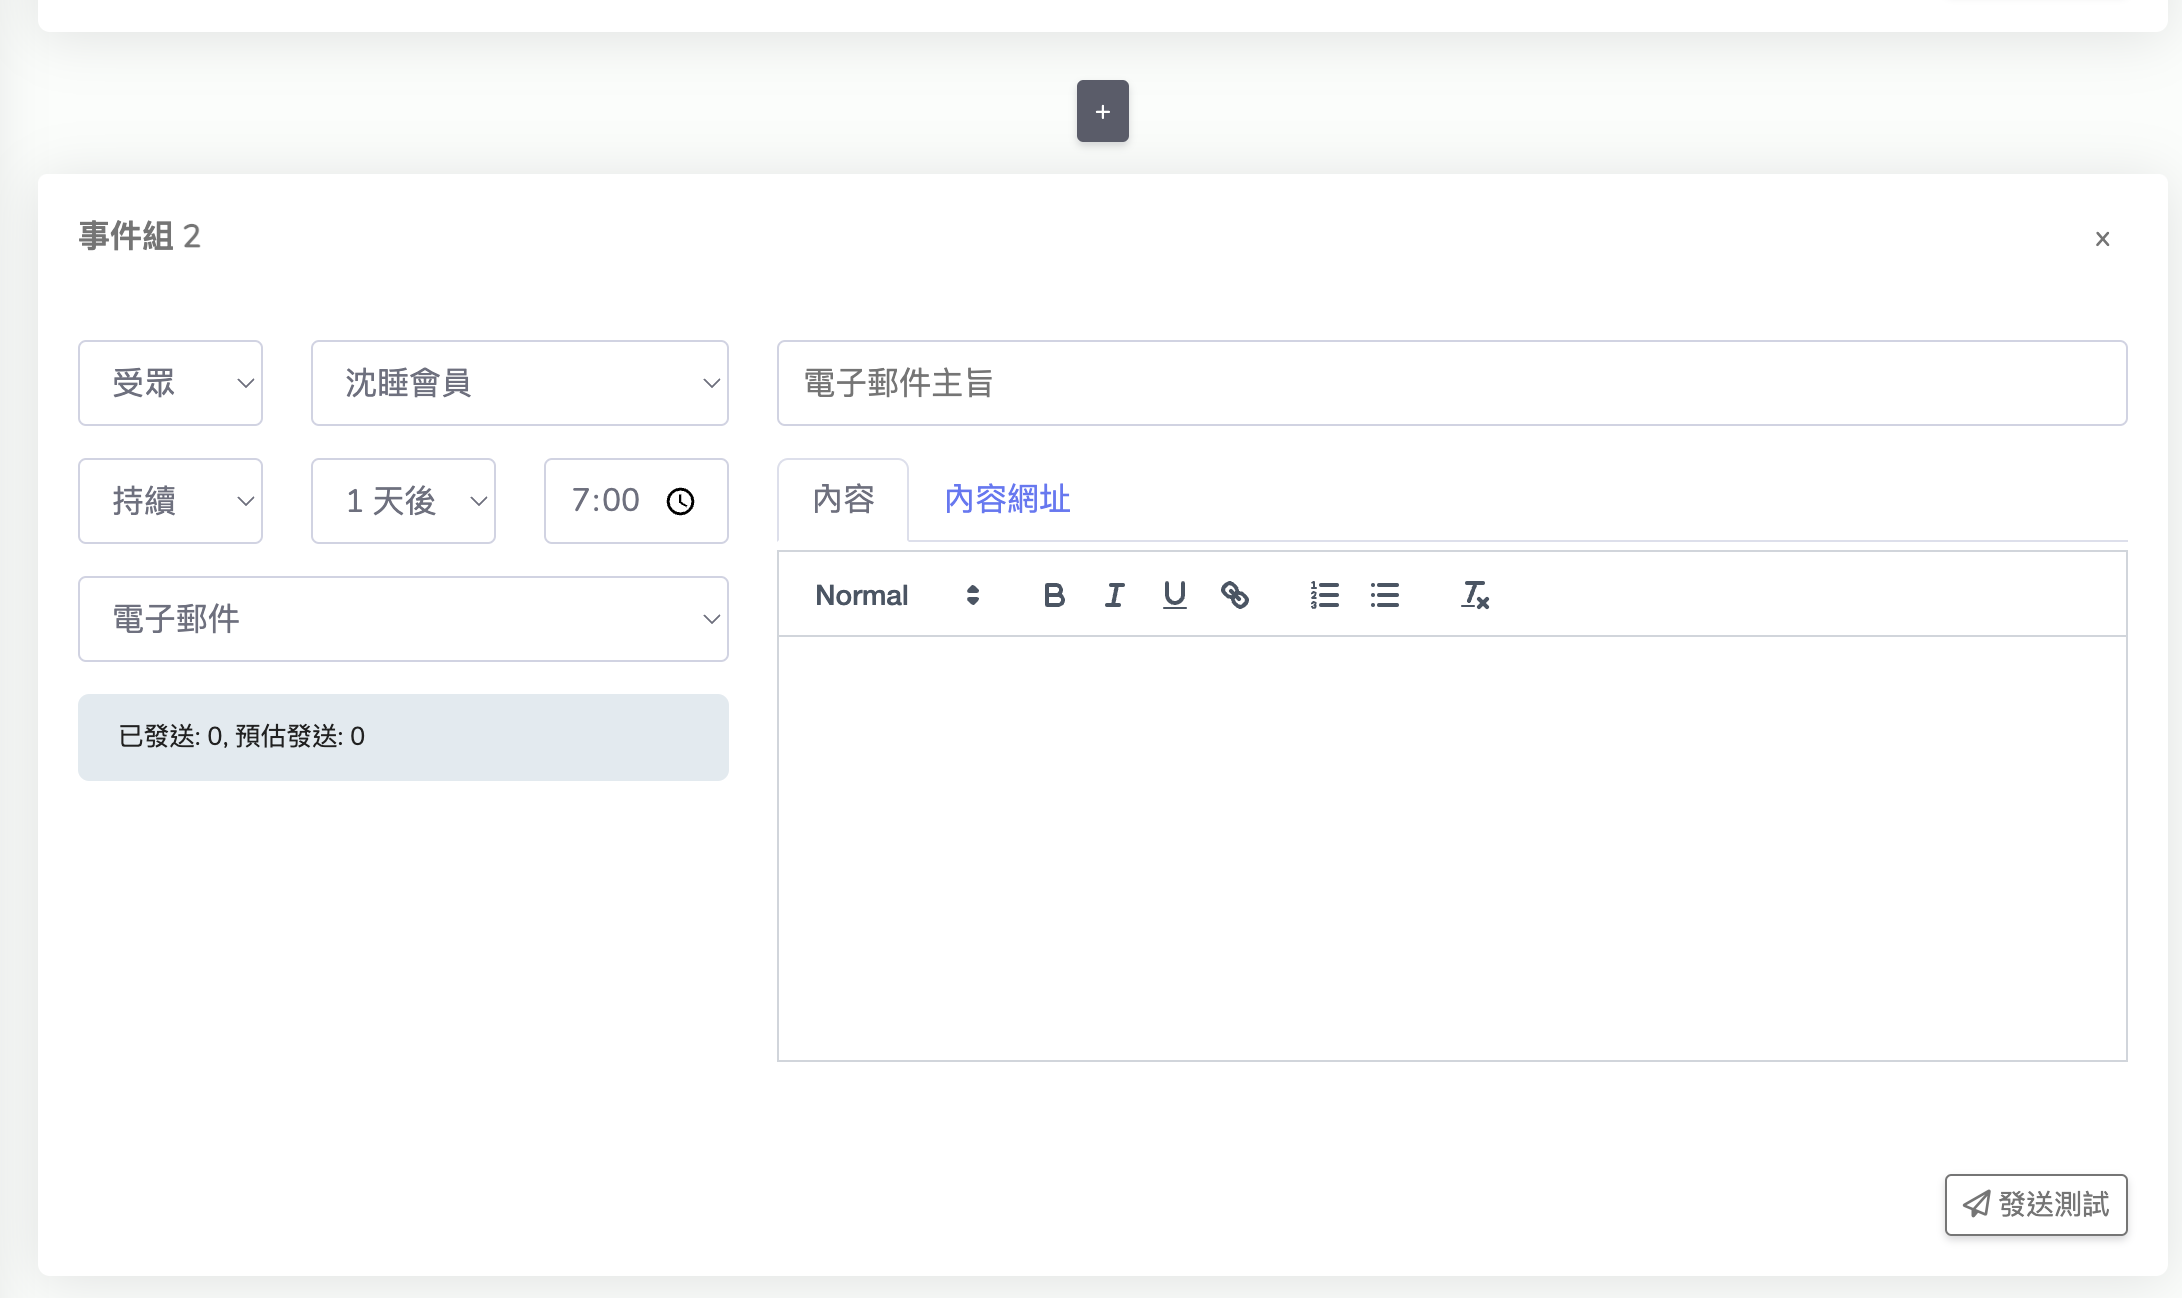Open the 持續 frequency dropdown

click(170, 501)
